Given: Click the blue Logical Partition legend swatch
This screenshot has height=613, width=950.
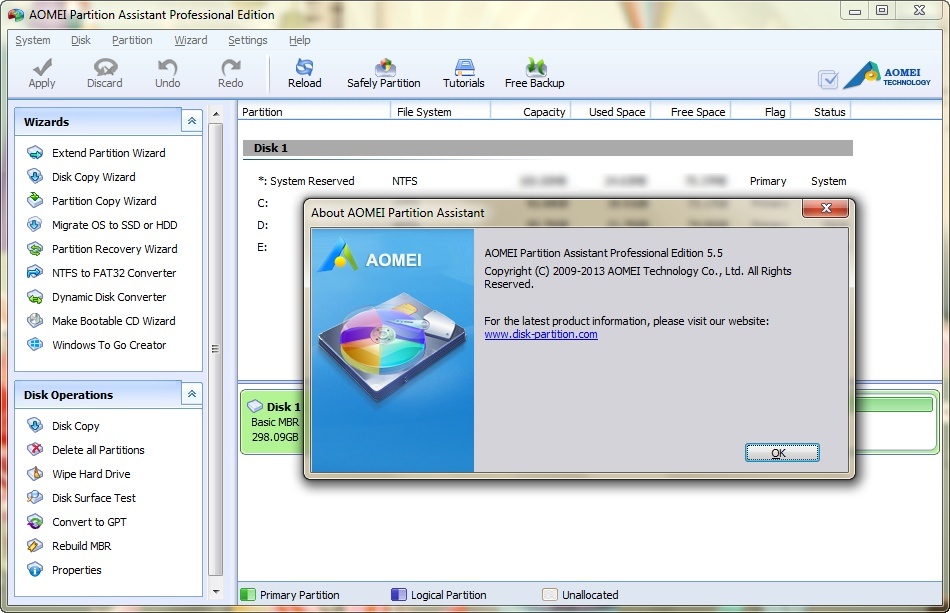Looking at the screenshot, I should 399,595.
